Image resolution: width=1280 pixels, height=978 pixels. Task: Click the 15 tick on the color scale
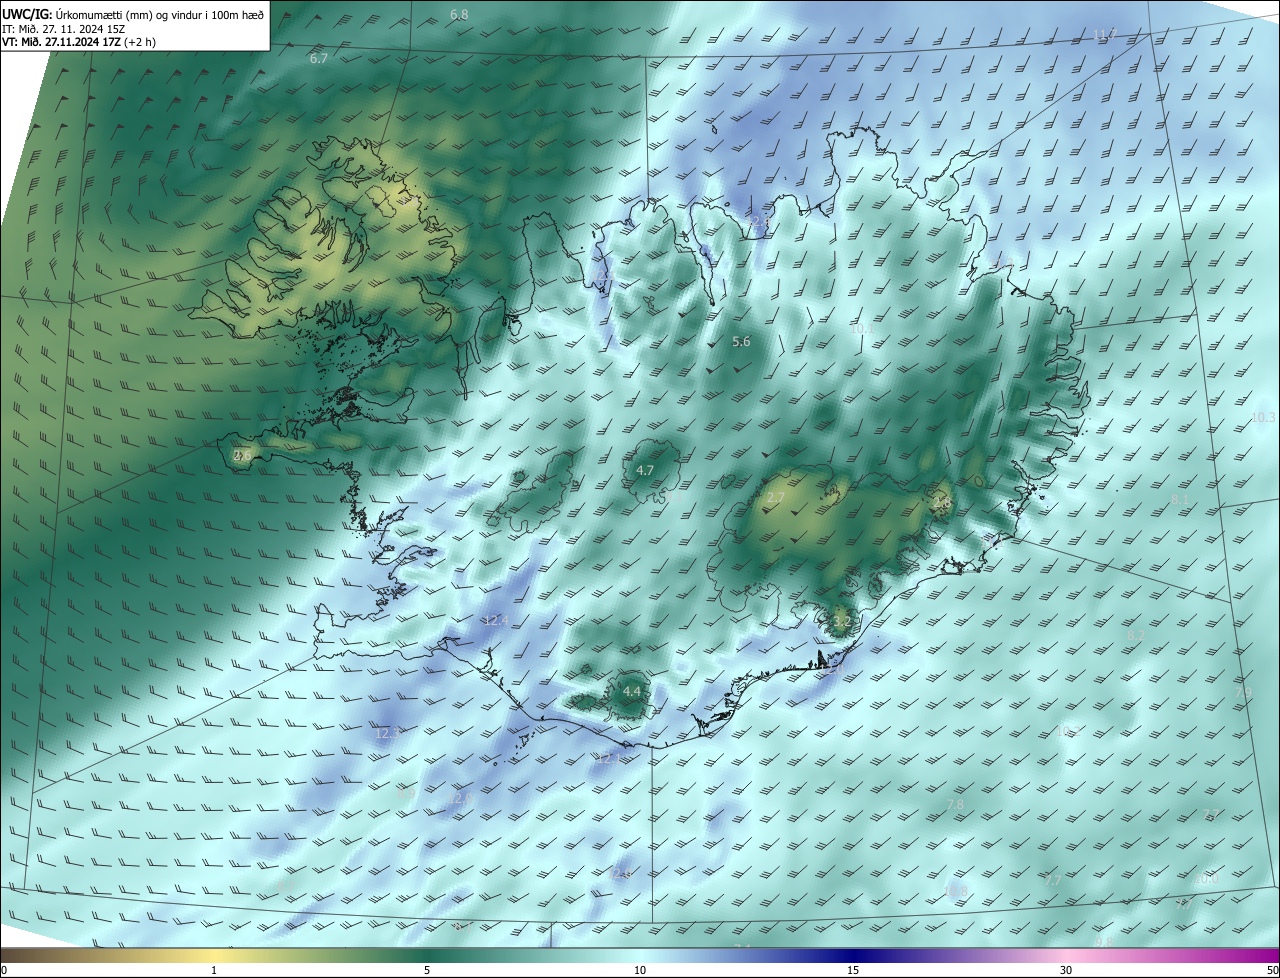(853, 970)
